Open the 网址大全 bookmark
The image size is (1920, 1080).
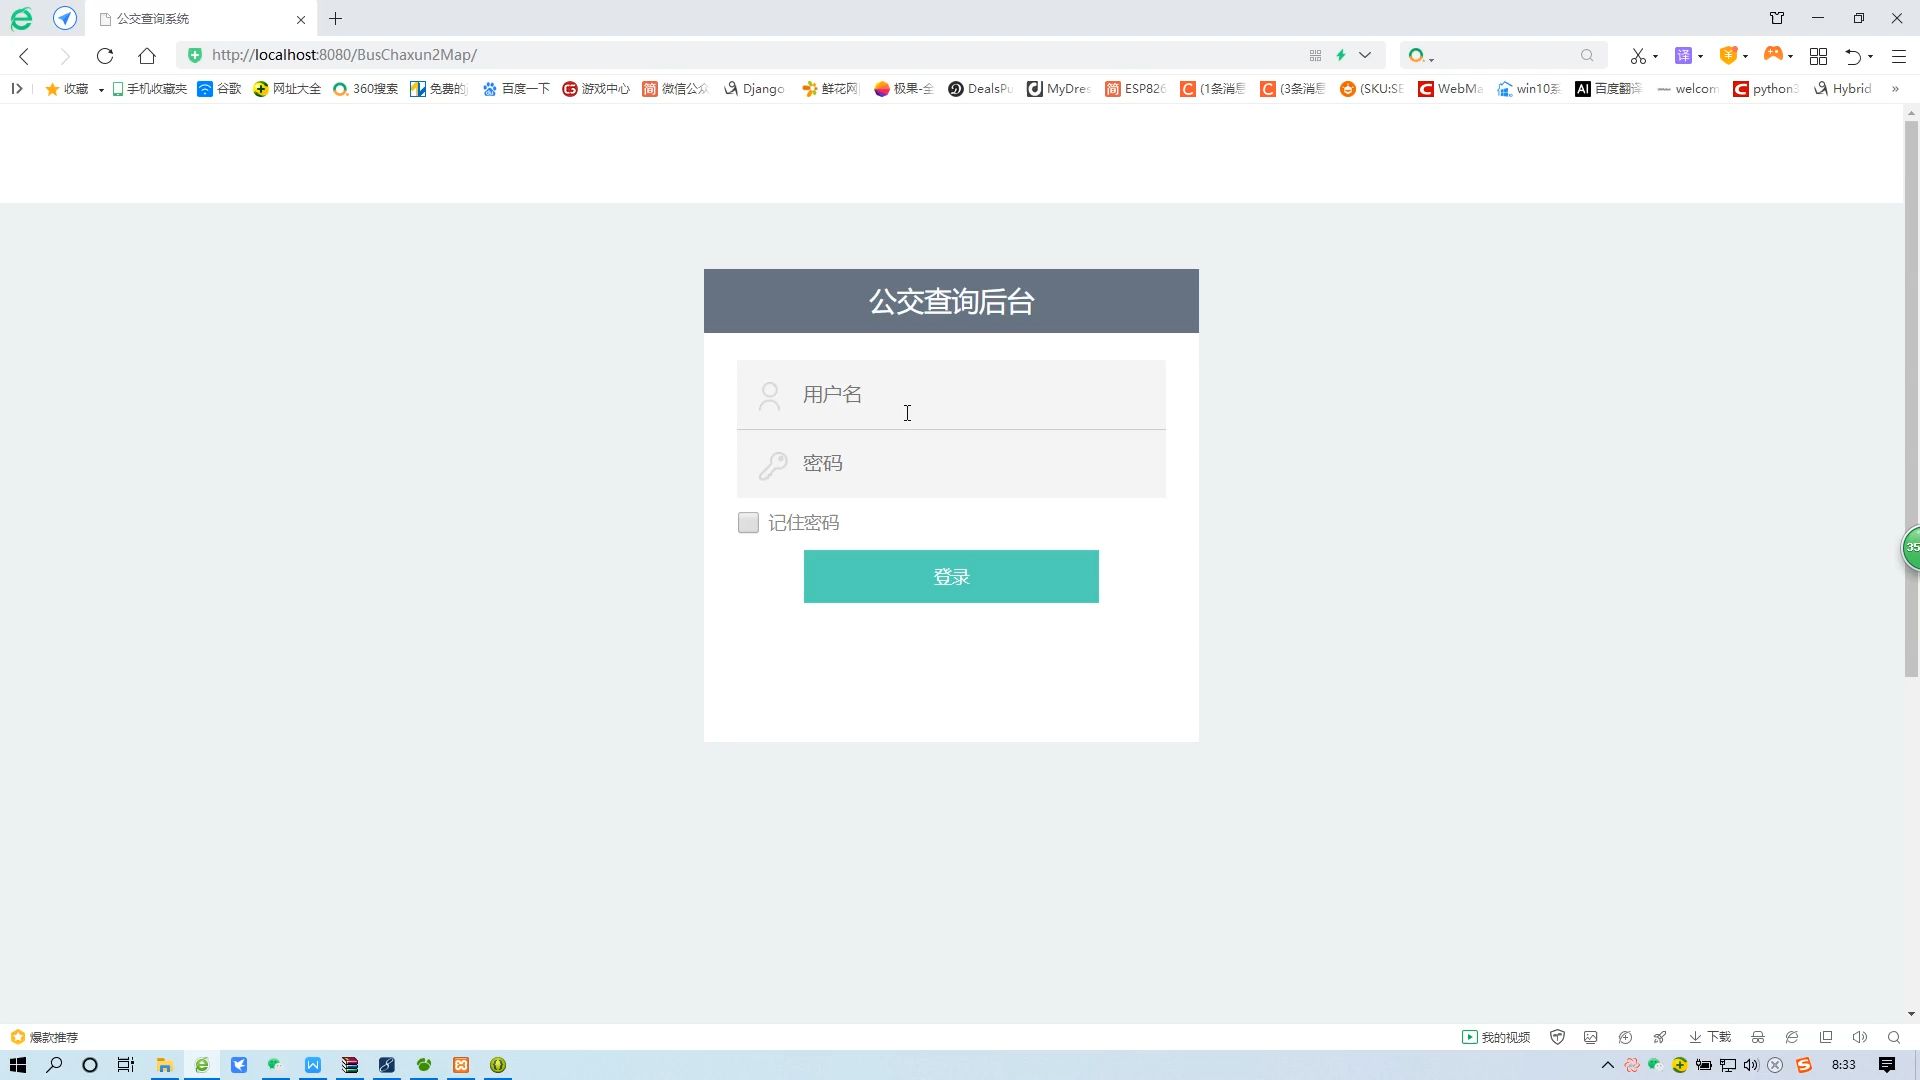tap(287, 89)
